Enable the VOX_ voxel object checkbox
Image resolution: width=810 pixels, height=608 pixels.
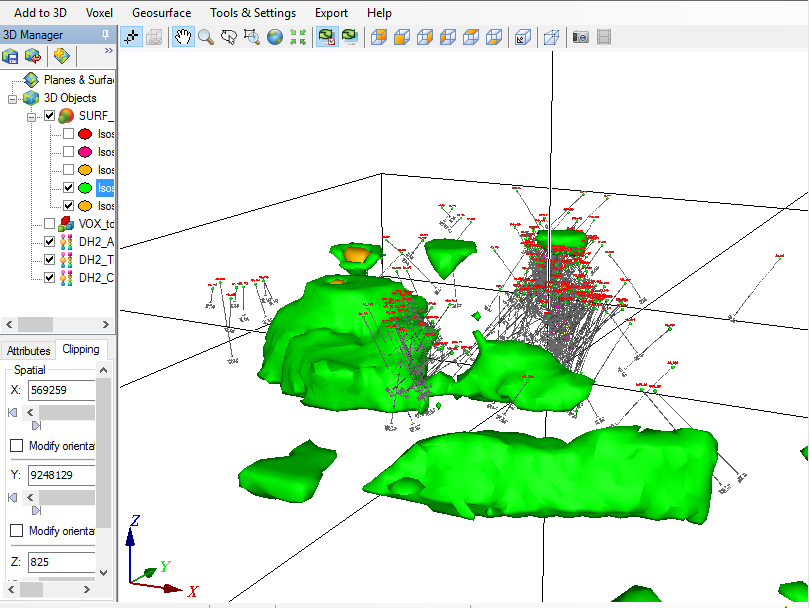tap(50, 224)
